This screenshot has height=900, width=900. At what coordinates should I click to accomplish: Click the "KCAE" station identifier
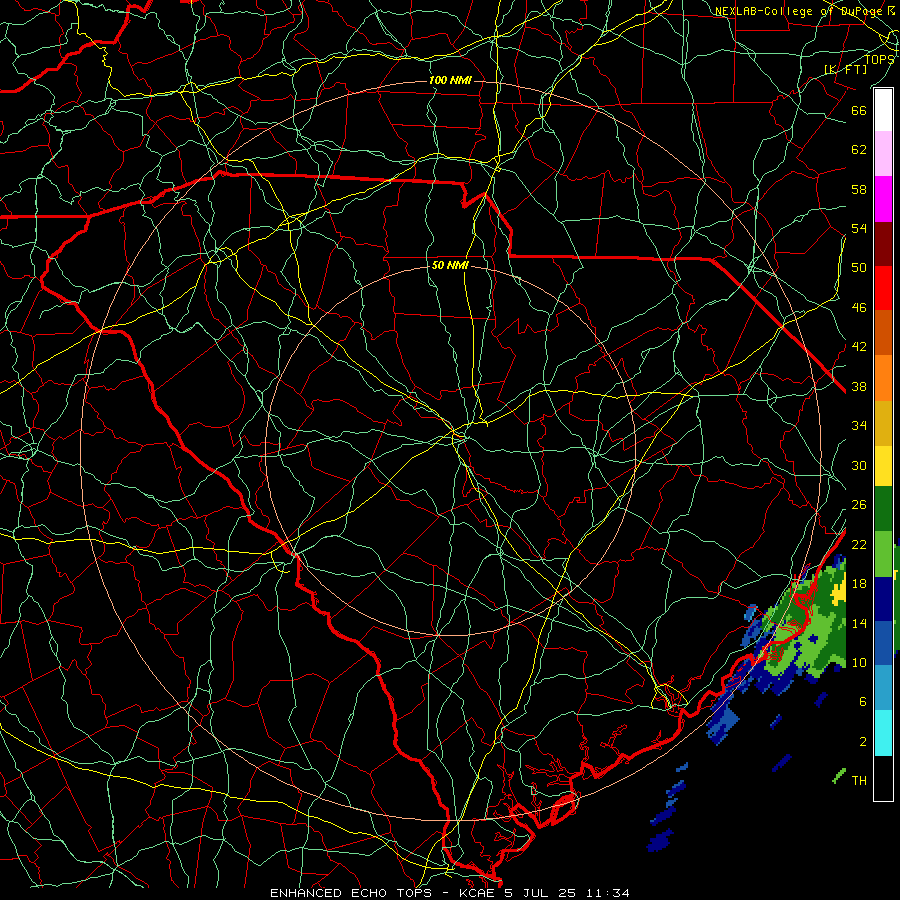point(479,893)
